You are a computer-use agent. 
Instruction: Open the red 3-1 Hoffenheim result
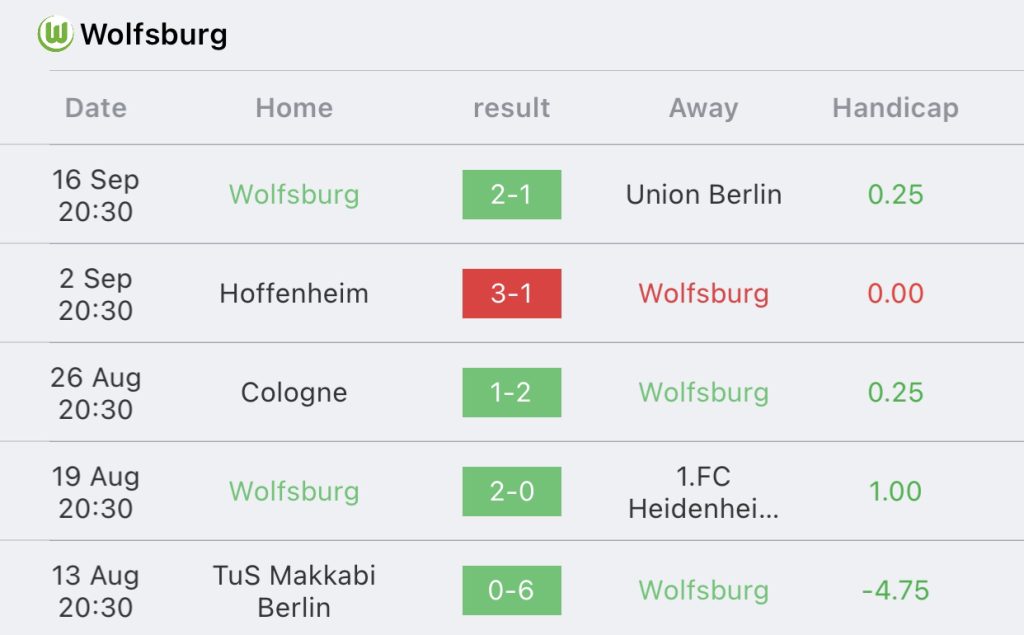coord(511,294)
